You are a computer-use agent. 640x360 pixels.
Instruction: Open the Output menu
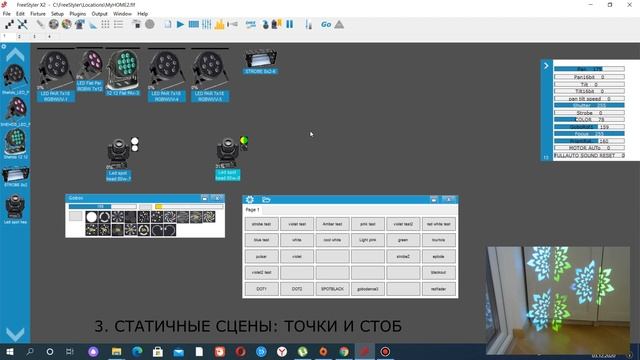click(x=99, y=13)
